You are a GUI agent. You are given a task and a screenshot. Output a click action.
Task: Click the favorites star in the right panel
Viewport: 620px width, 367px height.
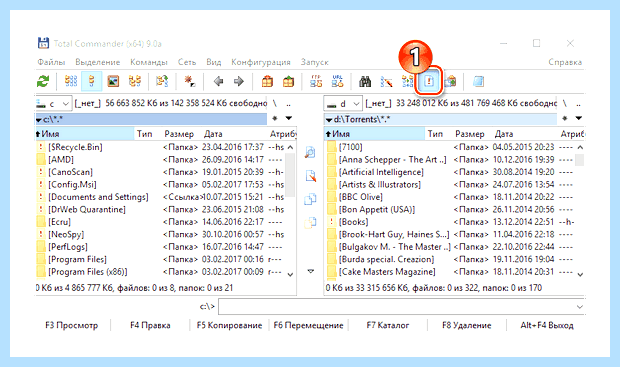click(x=565, y=118)
